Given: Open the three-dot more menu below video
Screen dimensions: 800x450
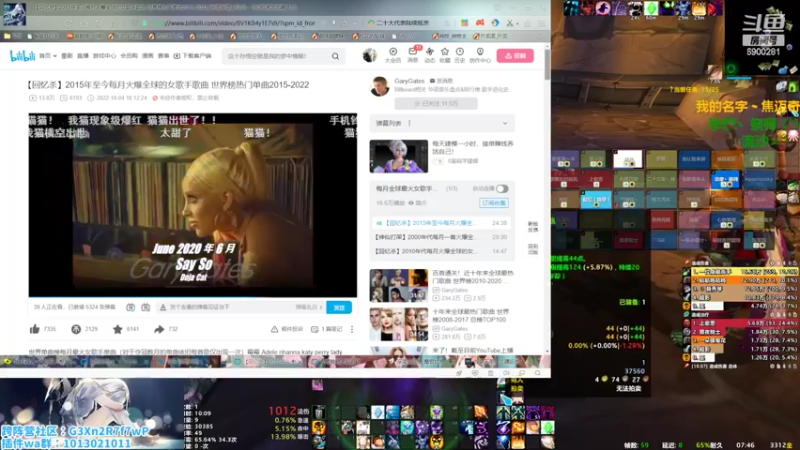Looking at the screenshot, I should [352, 329].
